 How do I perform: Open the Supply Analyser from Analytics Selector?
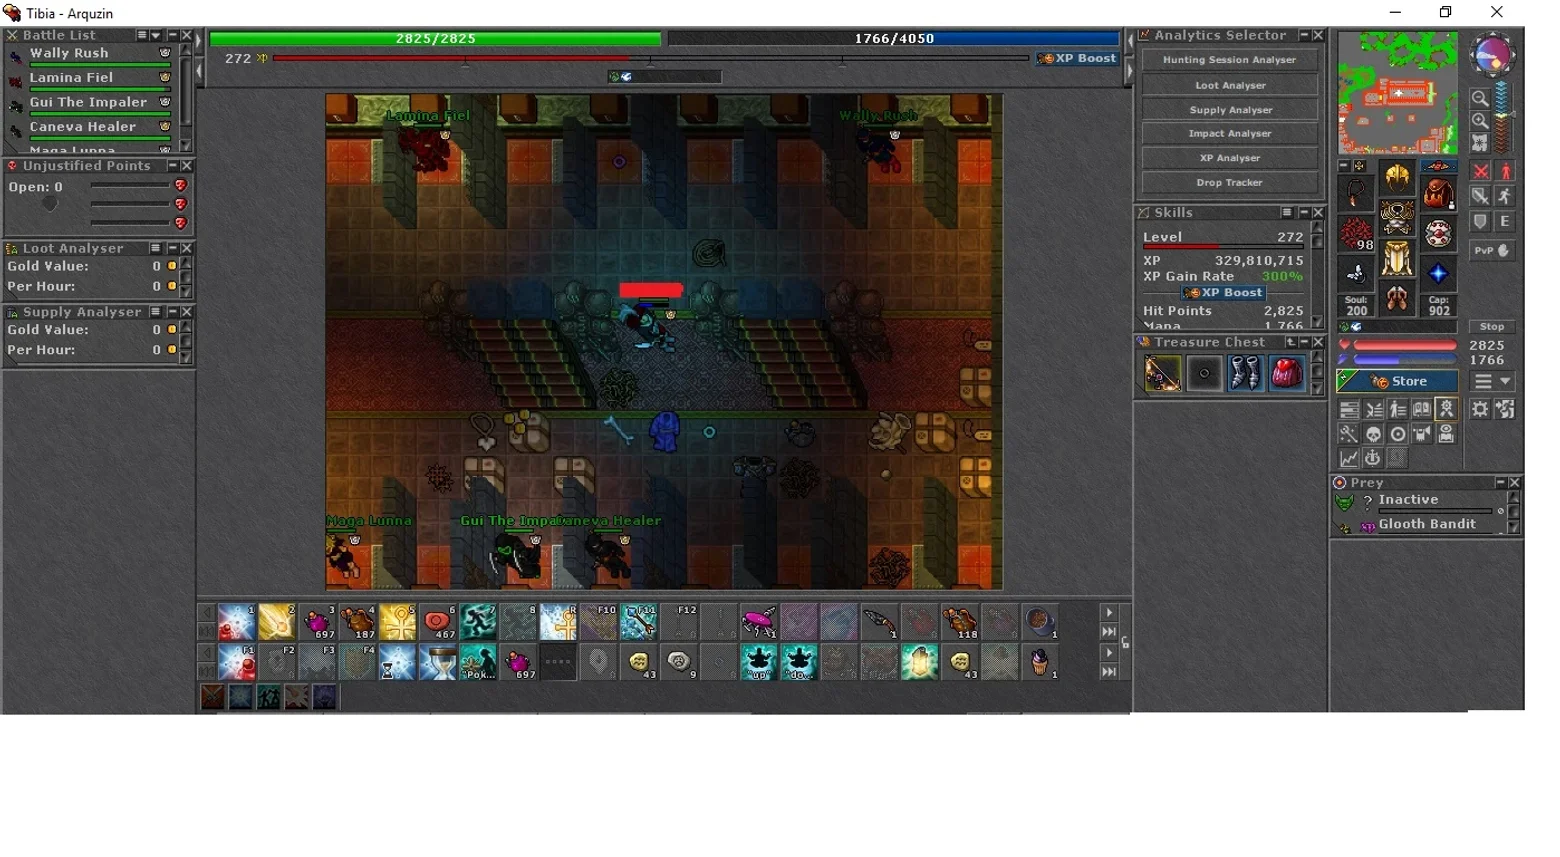[1229, 110]
